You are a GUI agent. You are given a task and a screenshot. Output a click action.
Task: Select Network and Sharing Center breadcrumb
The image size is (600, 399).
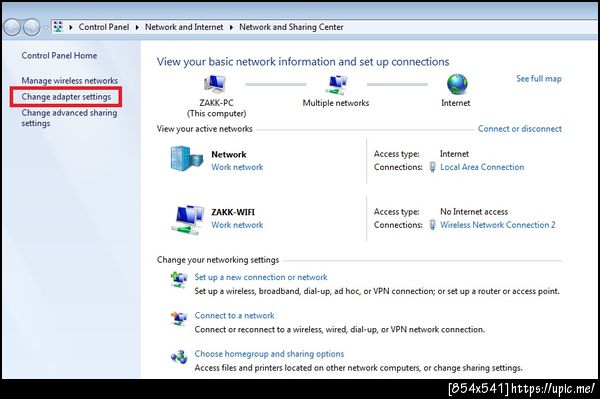tap(291, 27)
